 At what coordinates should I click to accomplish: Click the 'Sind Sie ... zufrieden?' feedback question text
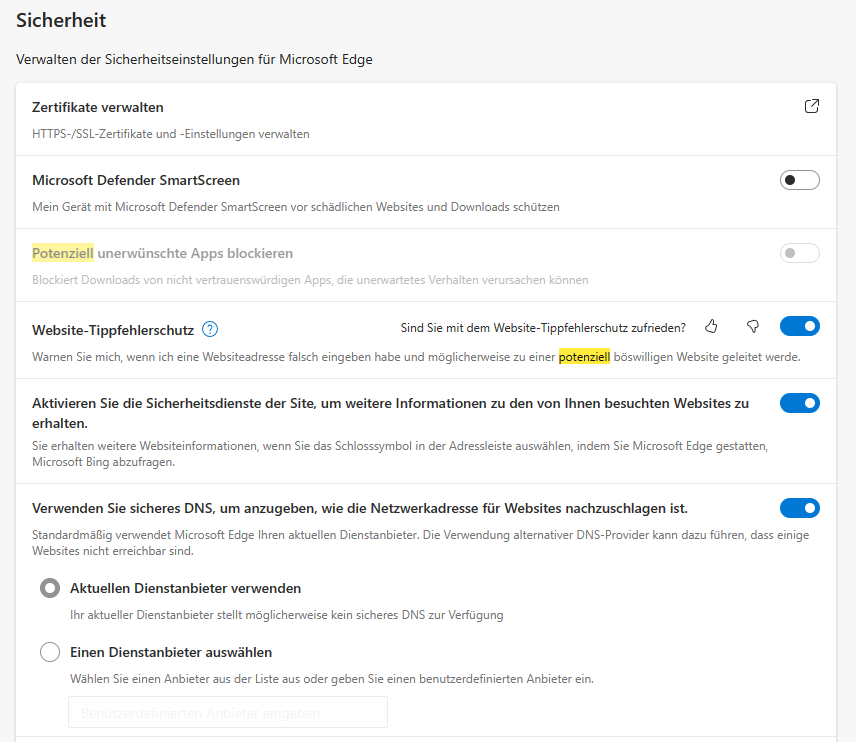543,327
